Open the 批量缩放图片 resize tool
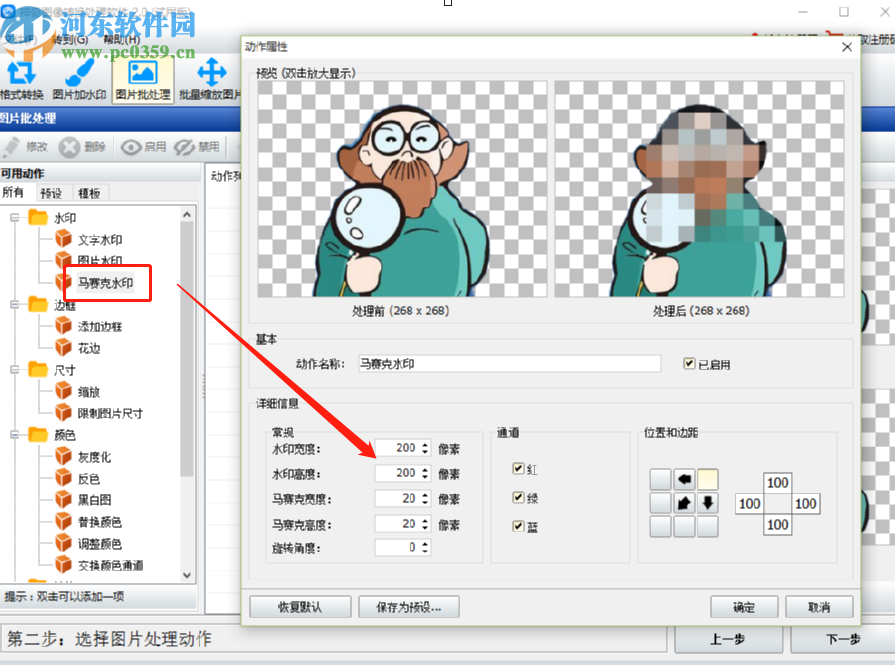The image size is (895, 665). (210, 79)
